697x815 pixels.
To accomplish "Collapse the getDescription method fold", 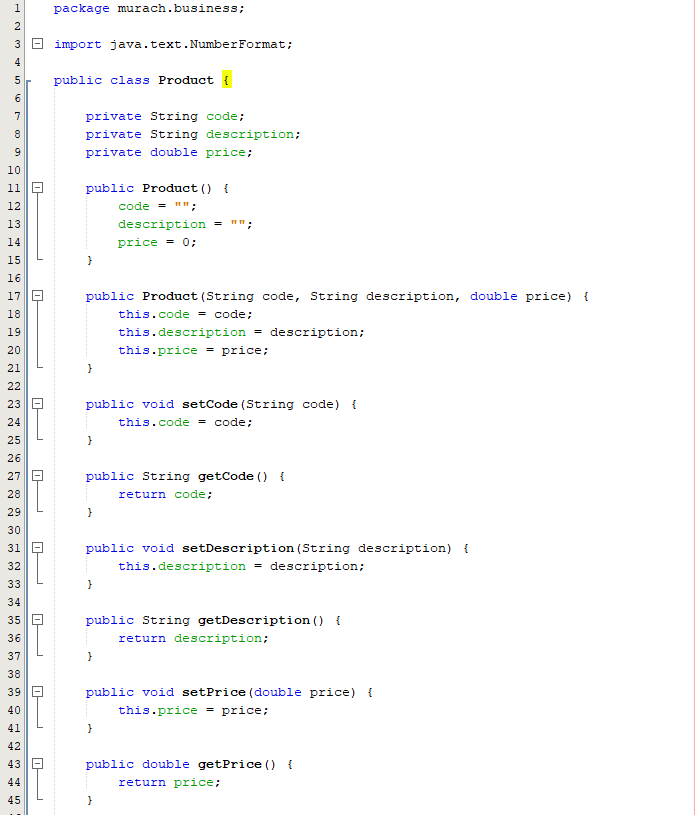I will 37,620.
